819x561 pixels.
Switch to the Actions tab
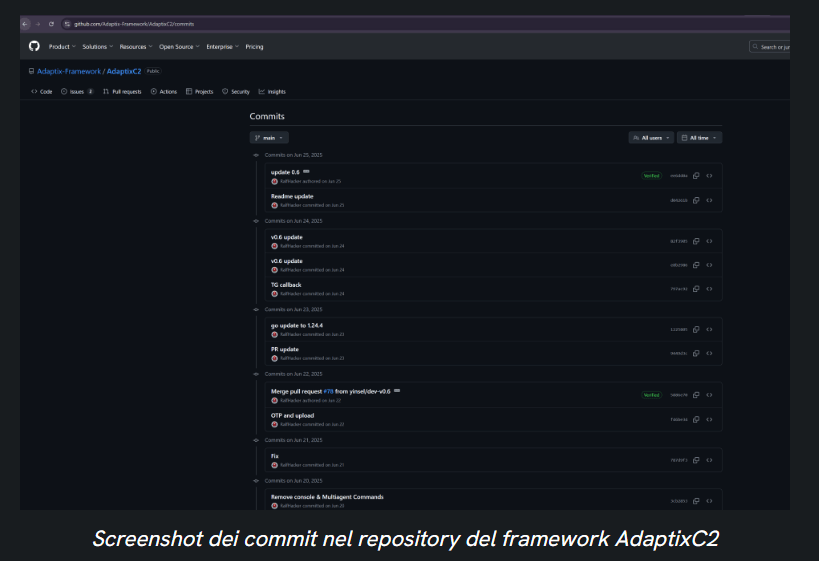(164, 91)
